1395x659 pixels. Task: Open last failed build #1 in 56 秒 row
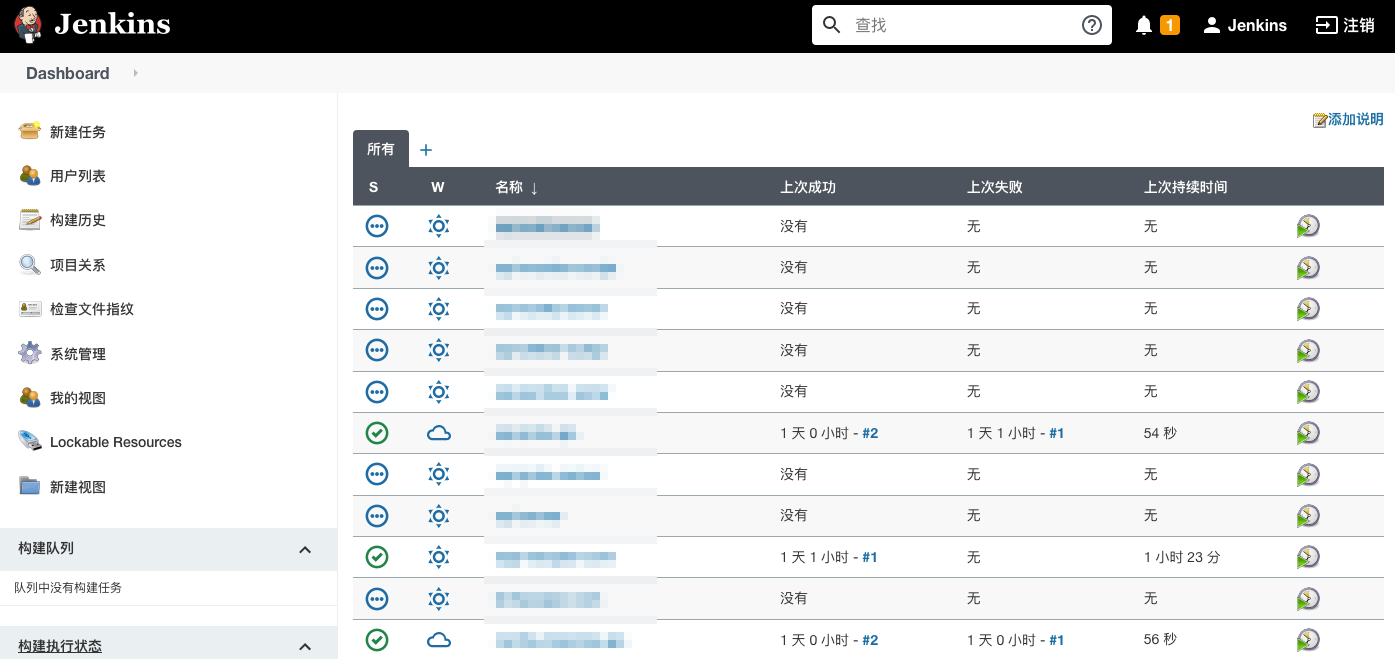coord(1057,640)
